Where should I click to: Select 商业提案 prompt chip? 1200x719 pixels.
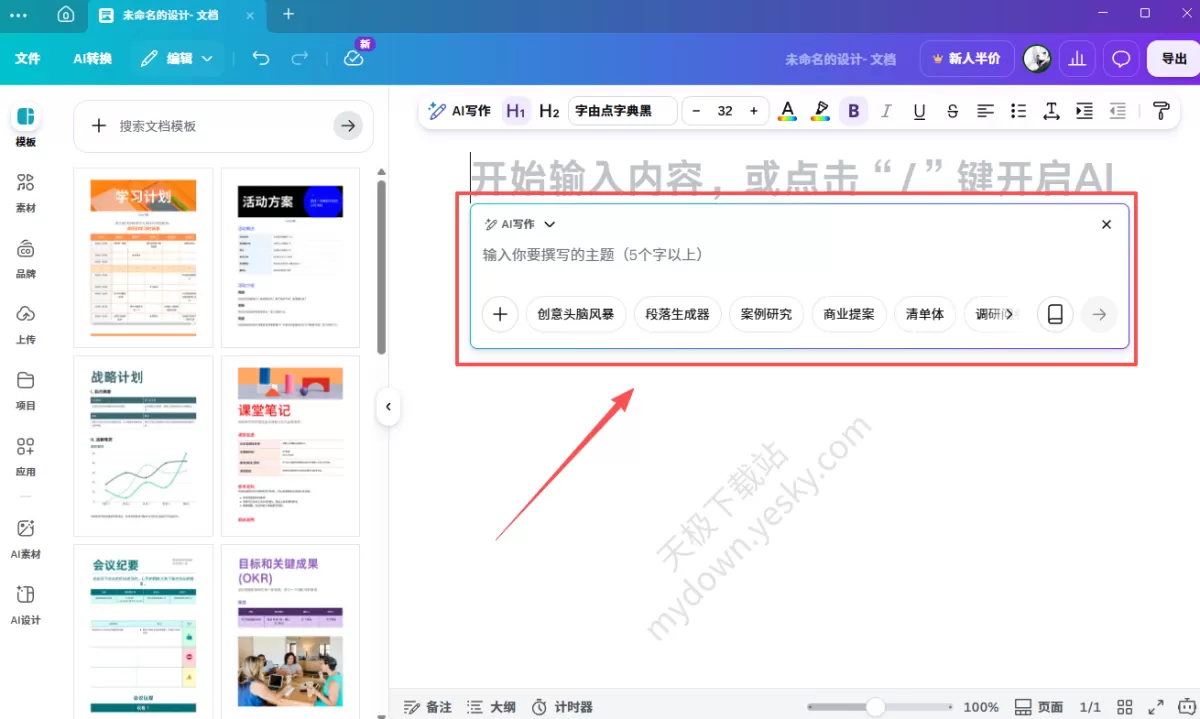point(848,314)
